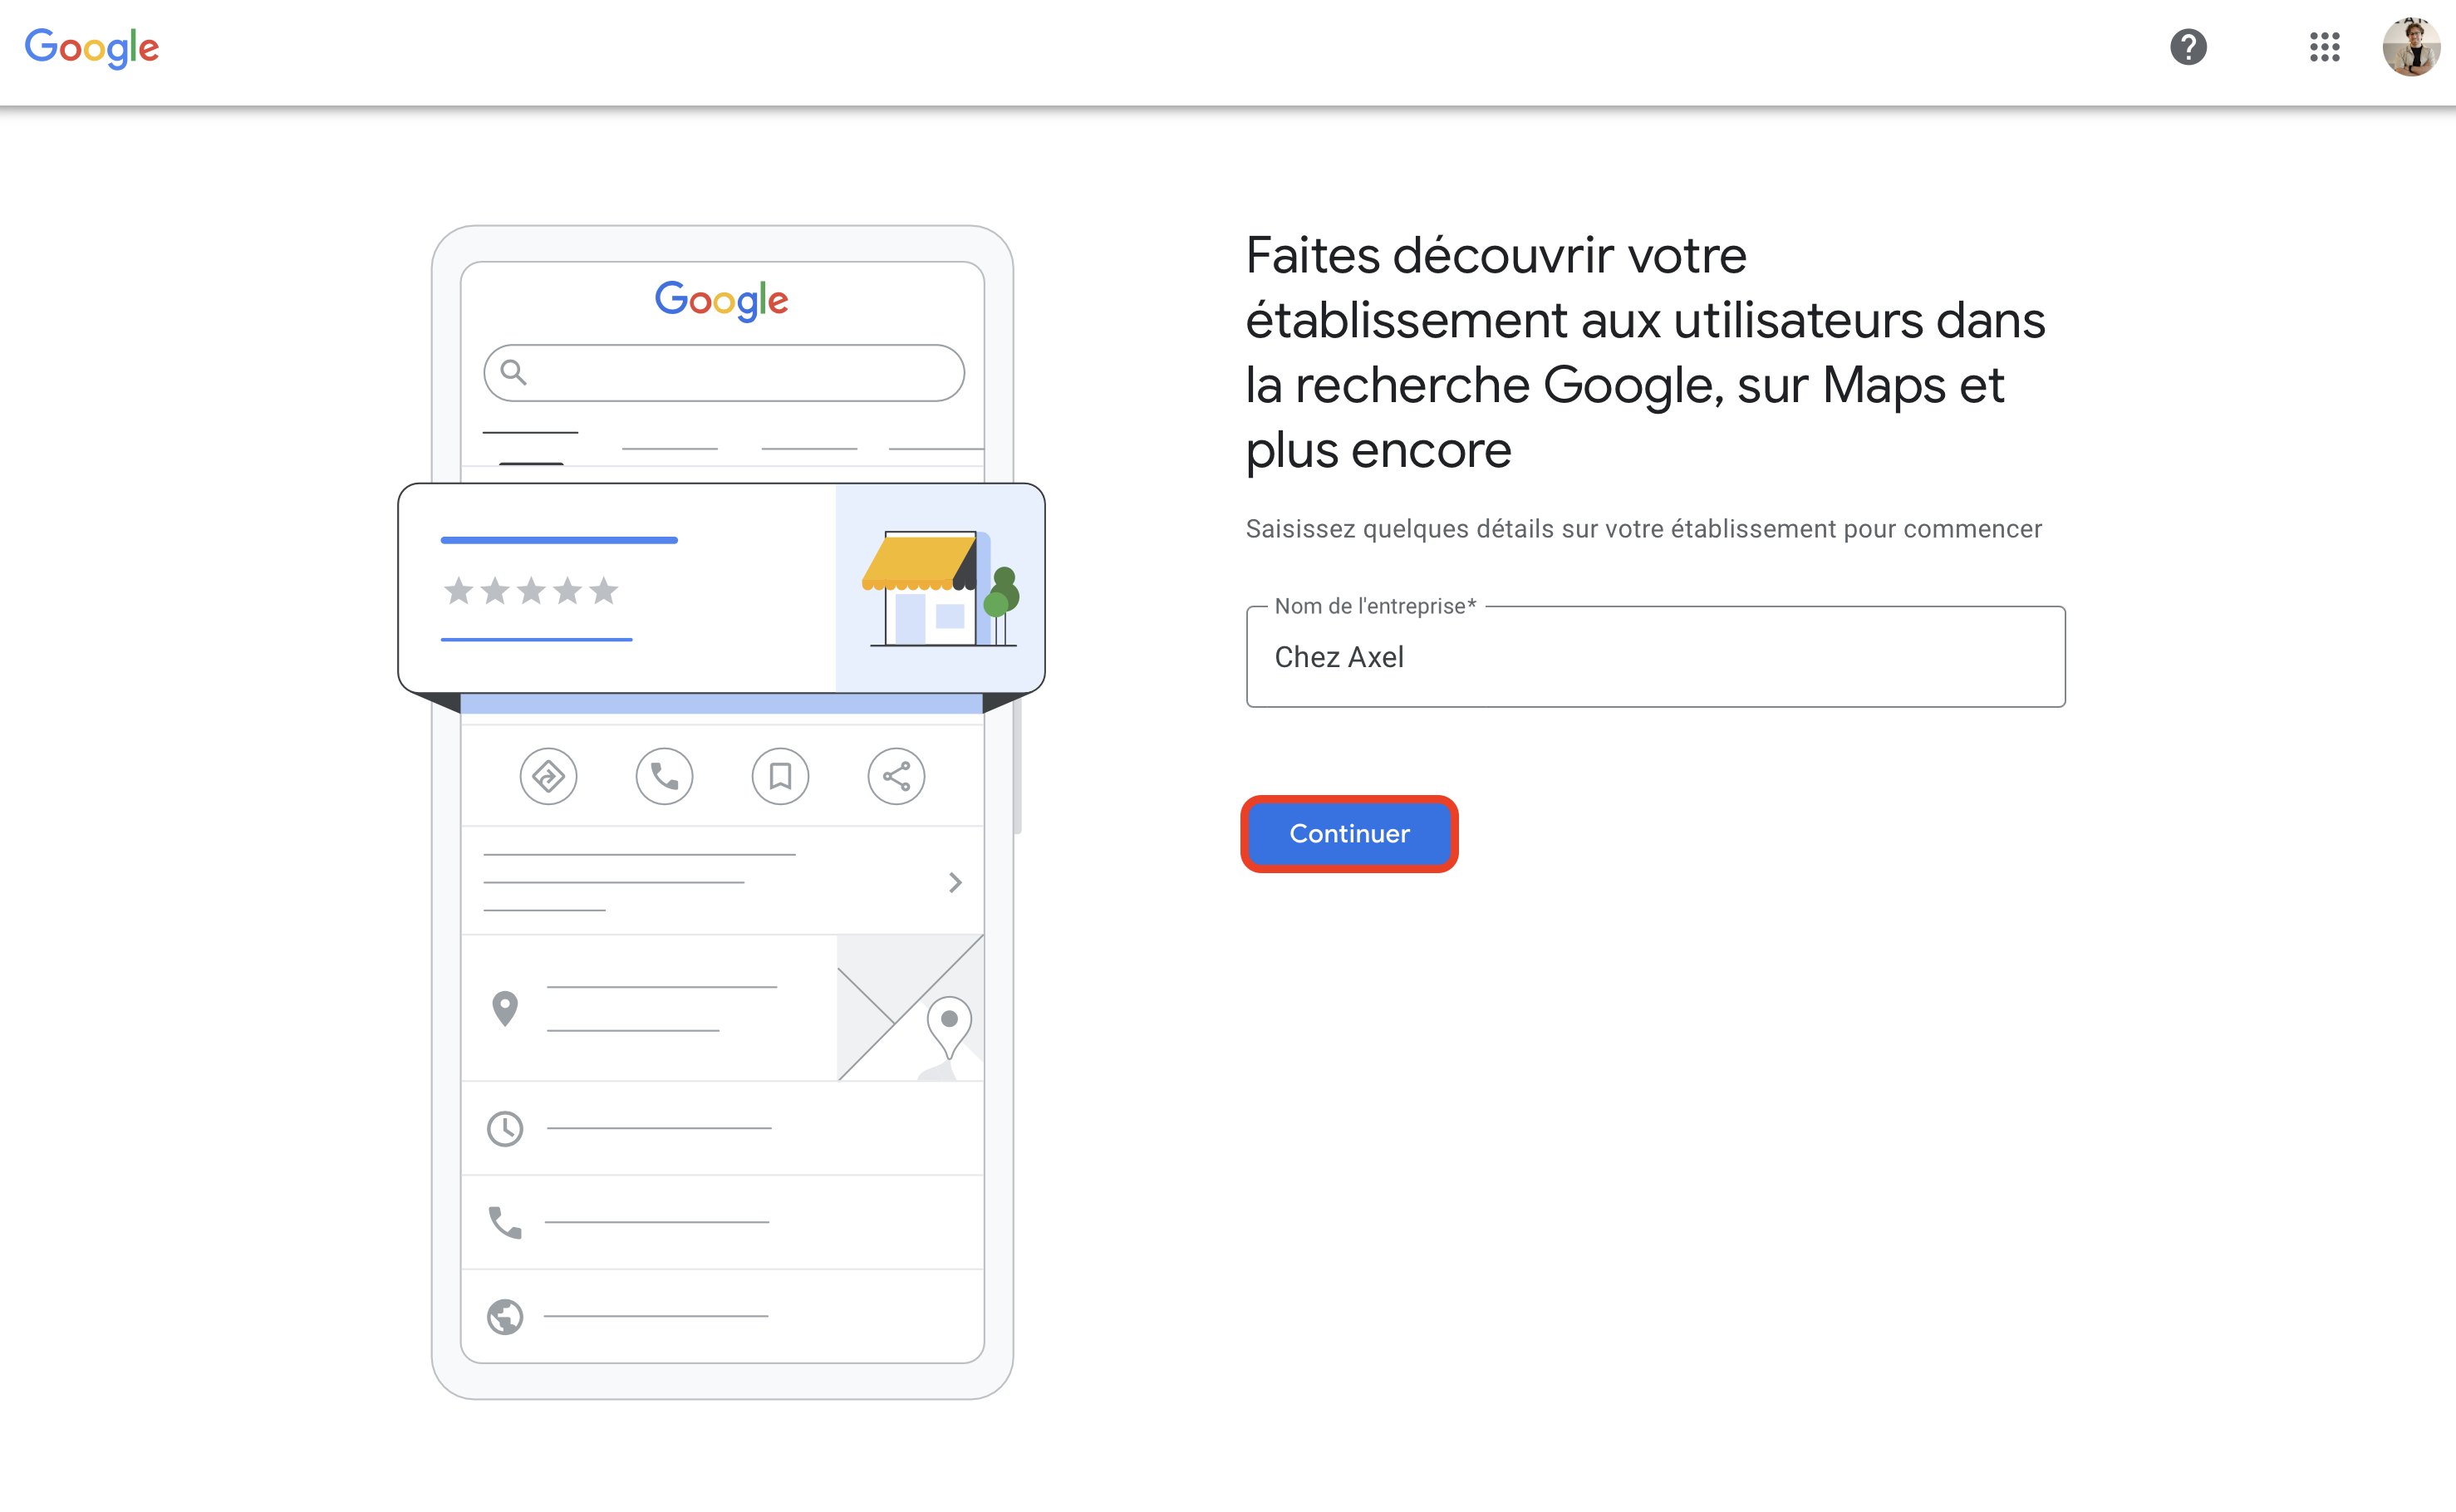Screen dimensions: 2456x1512
Task: Click the directions icon in the phone illustration
Action: [x=548, y=776]
